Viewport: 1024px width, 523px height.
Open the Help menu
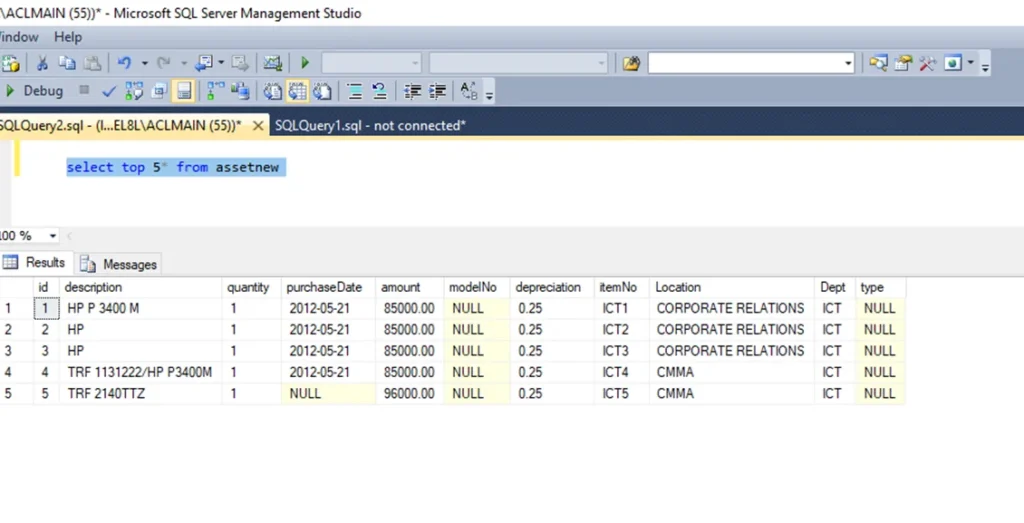[68, 37]
